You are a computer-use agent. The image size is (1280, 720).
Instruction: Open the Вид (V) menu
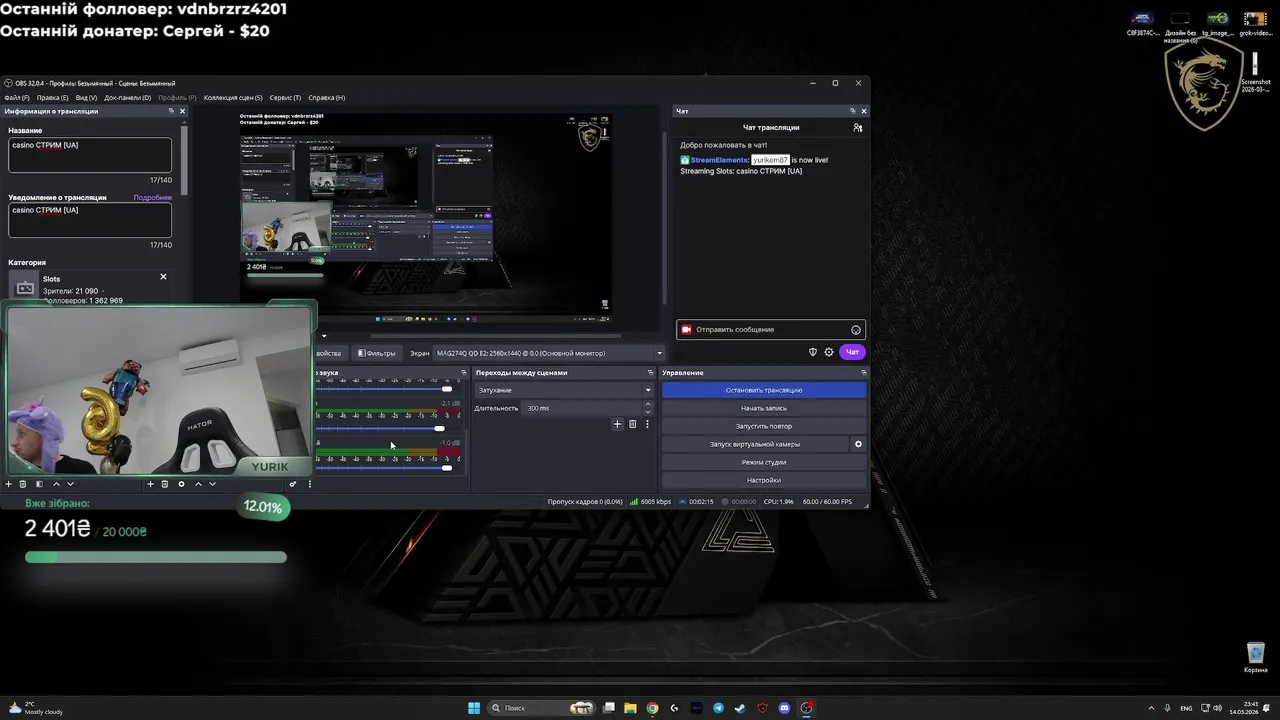pos(87,98)
